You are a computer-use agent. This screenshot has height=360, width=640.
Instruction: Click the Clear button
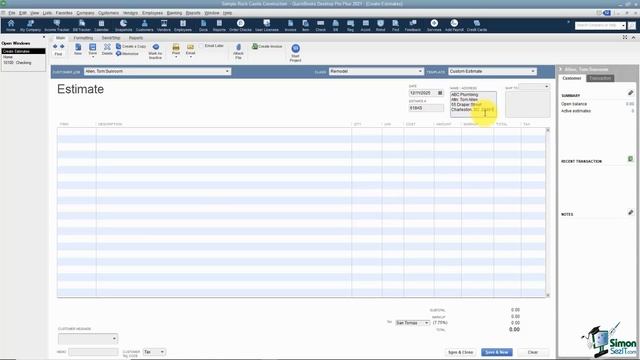pyautogui.click(x=533, y=352)
